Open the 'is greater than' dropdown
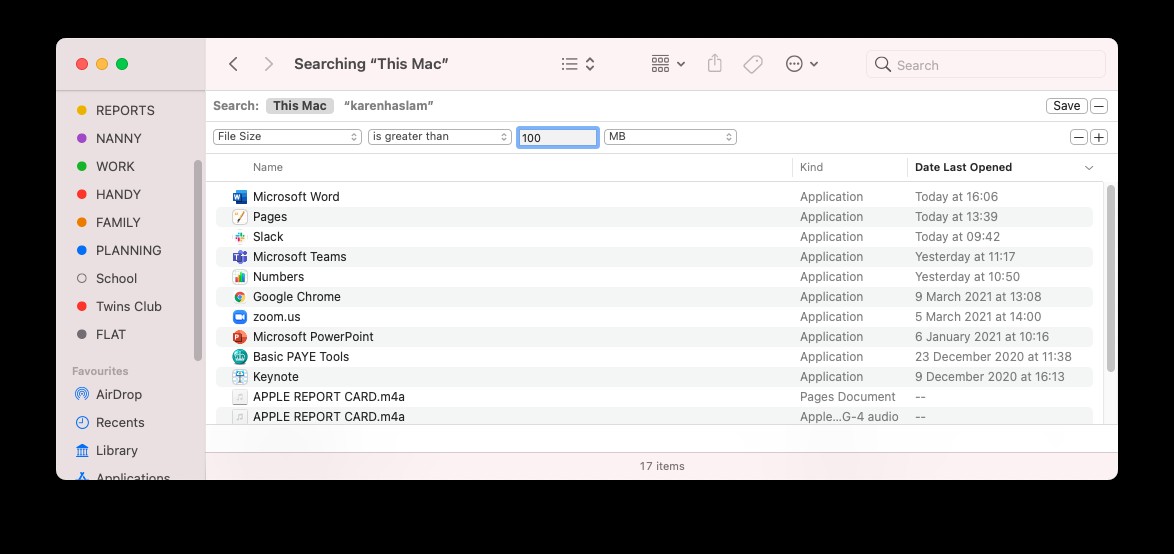This screenshot has width=1174, height=554. tap(440, 137)
